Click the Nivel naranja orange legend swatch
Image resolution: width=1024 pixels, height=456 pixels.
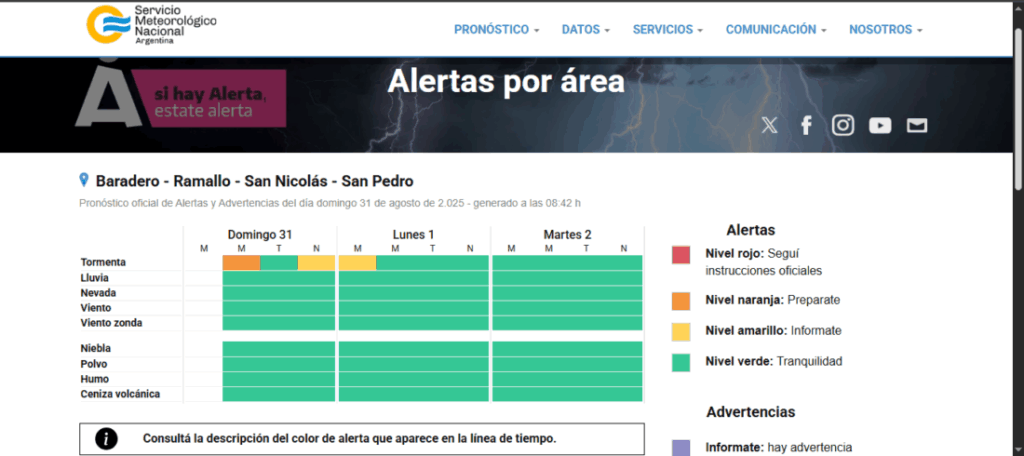(681, 299)
